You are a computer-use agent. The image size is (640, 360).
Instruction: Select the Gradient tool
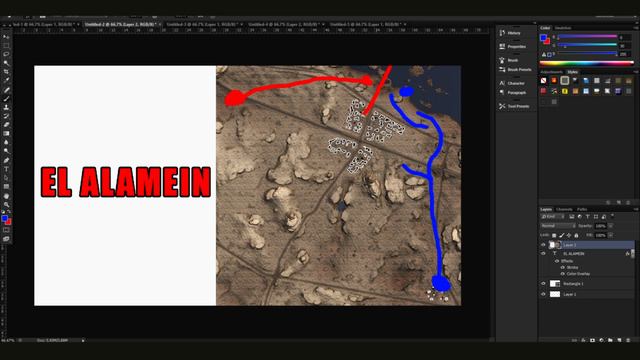pos(6,133)
